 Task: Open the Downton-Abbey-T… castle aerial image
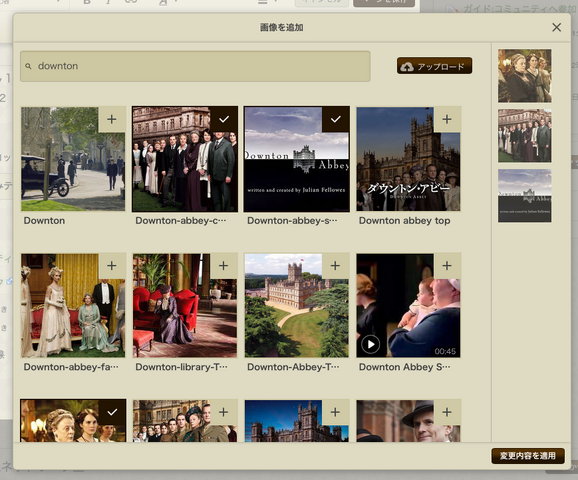pyautogui.click(x=297, y=305)
